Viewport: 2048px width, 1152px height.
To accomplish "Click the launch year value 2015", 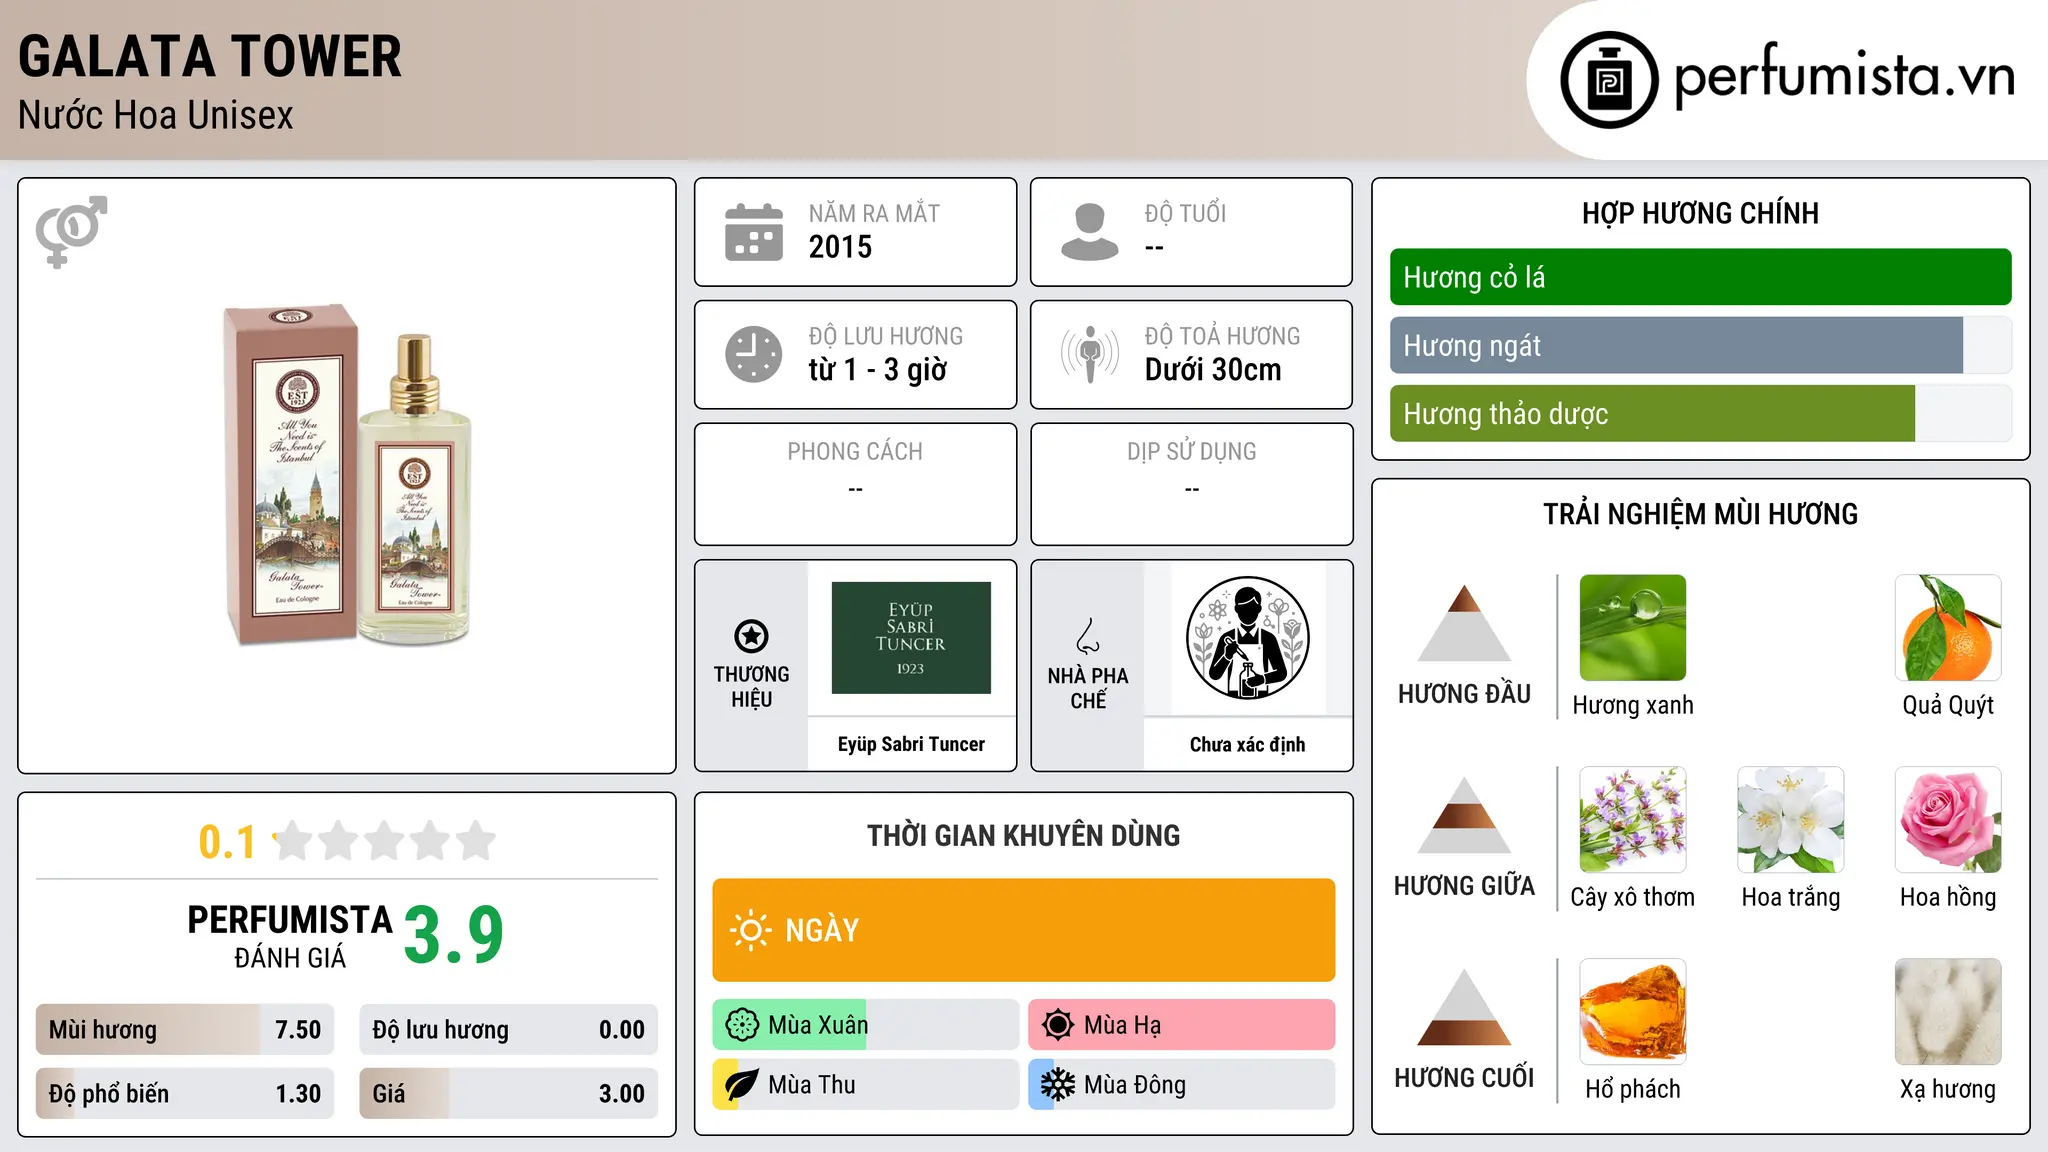I will click(840, 247).
